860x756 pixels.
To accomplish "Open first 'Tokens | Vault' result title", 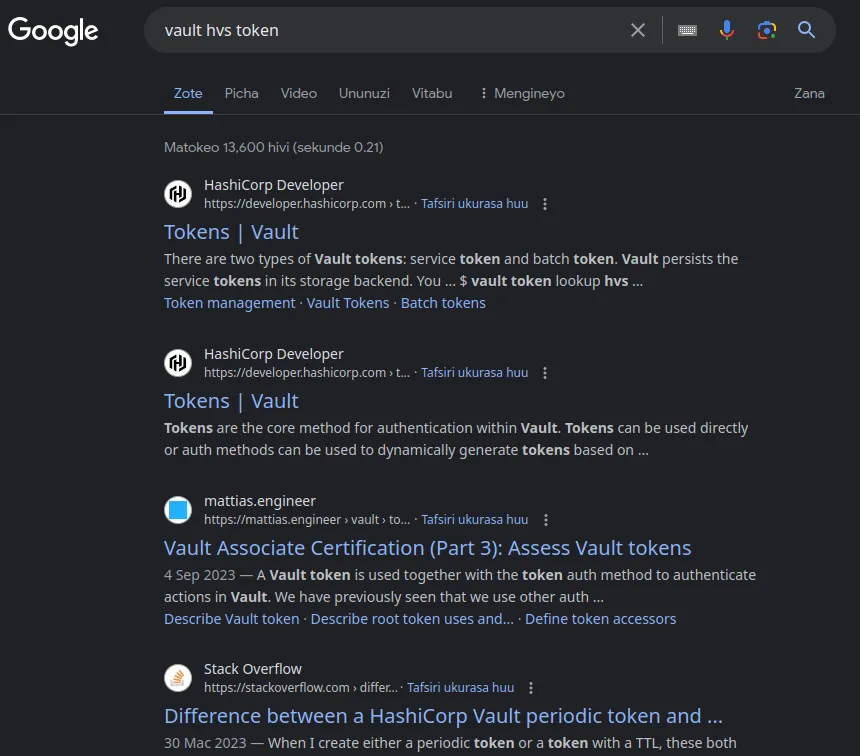I will pos(231,232).
